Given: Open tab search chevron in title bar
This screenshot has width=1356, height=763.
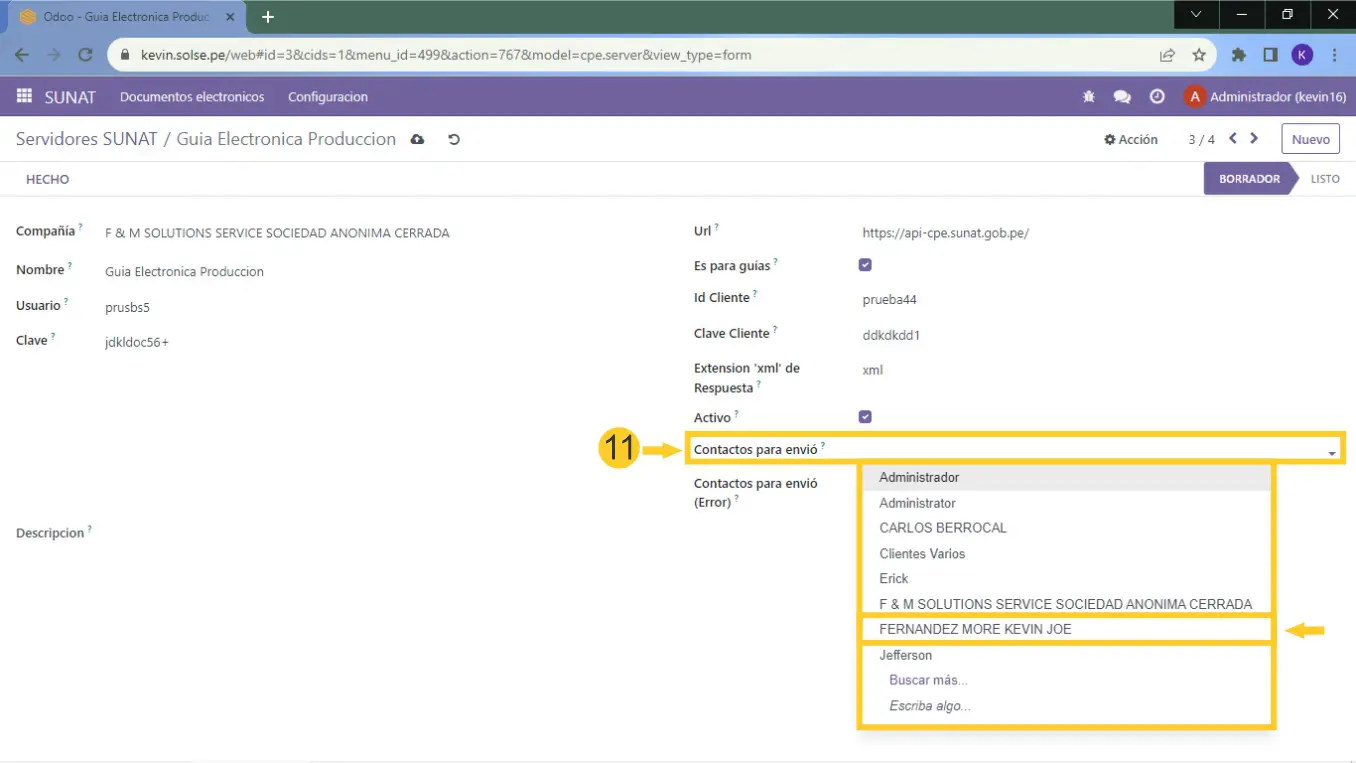Looking at the screenshot, I should 1196,15.
